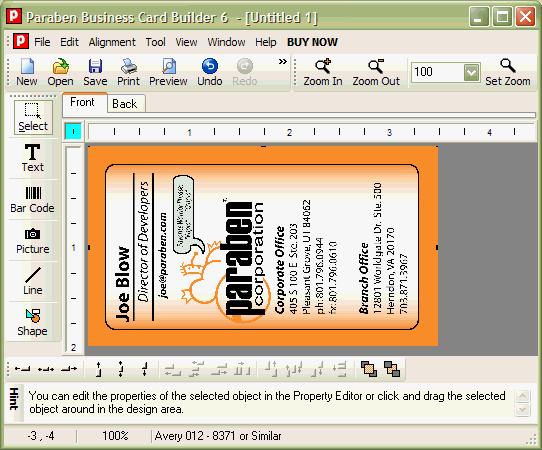
Task: Select the Director of Developers text
Action: coord(143,242)
